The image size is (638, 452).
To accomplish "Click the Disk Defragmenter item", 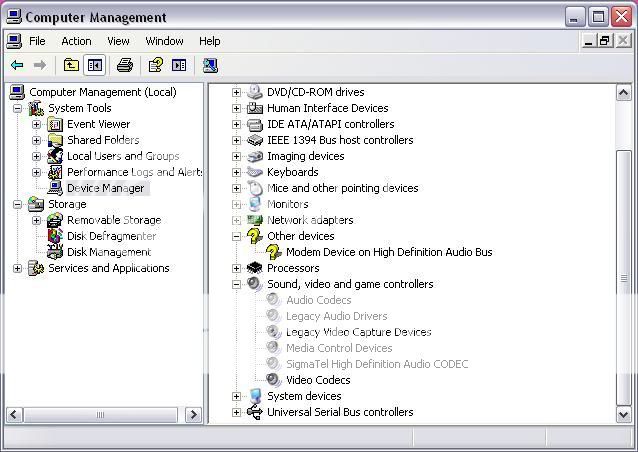I will 111,236.
